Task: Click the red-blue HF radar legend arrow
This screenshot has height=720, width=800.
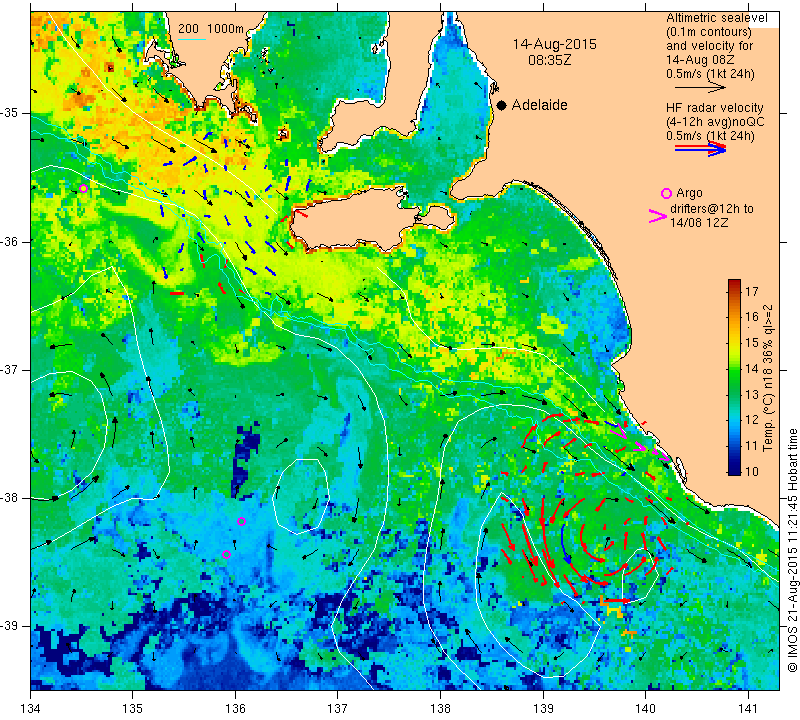Action: tap(701, 149)
